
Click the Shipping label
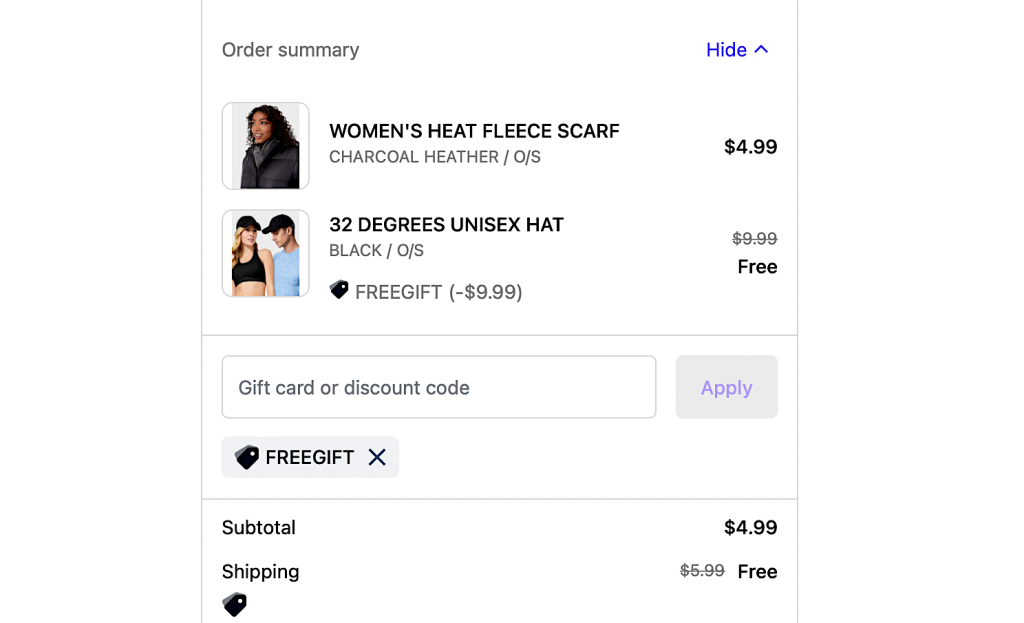coord(260,572)
